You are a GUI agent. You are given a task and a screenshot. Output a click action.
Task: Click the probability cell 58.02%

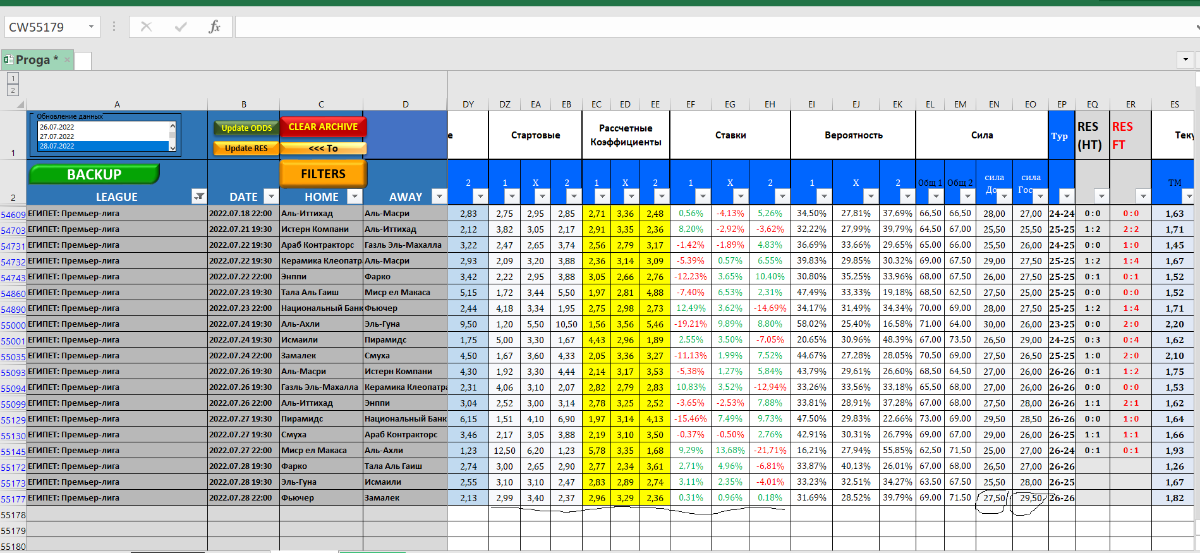[x=812, y=324]
